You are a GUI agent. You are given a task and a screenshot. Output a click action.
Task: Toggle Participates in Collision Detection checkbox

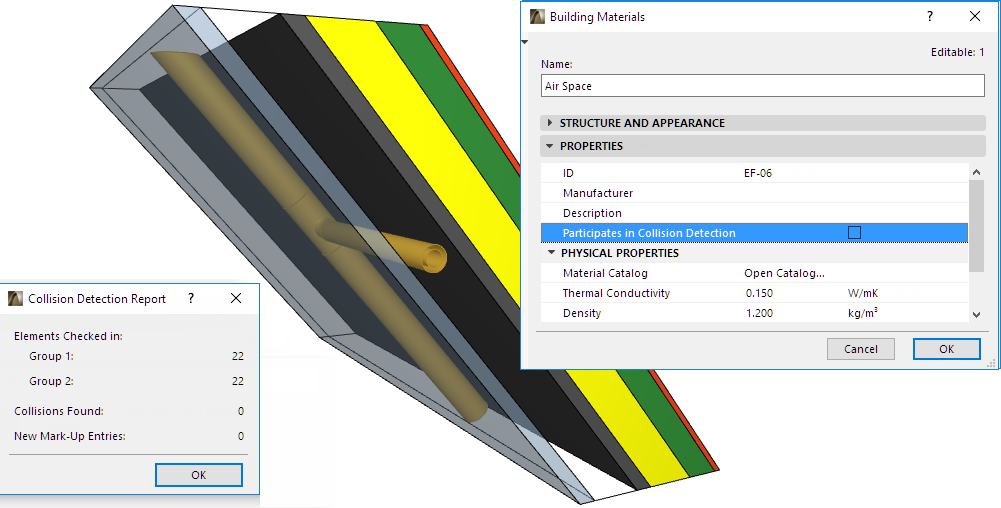[x=854, y=233]
